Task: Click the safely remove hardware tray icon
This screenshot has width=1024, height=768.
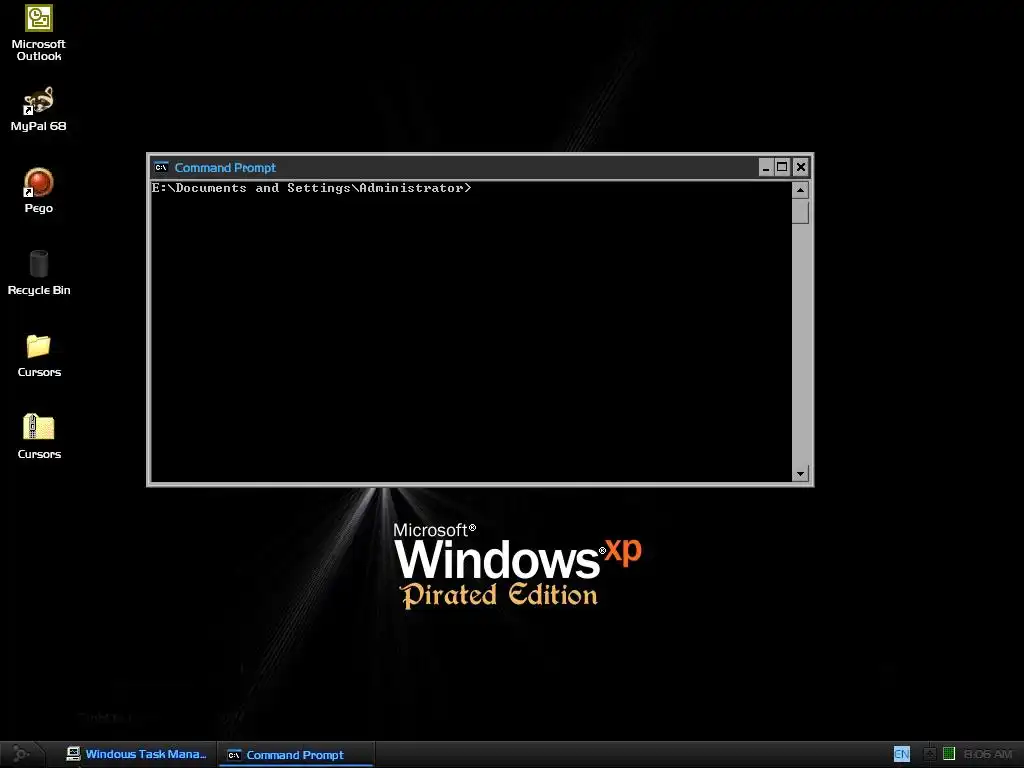Action: pos(929,754)
